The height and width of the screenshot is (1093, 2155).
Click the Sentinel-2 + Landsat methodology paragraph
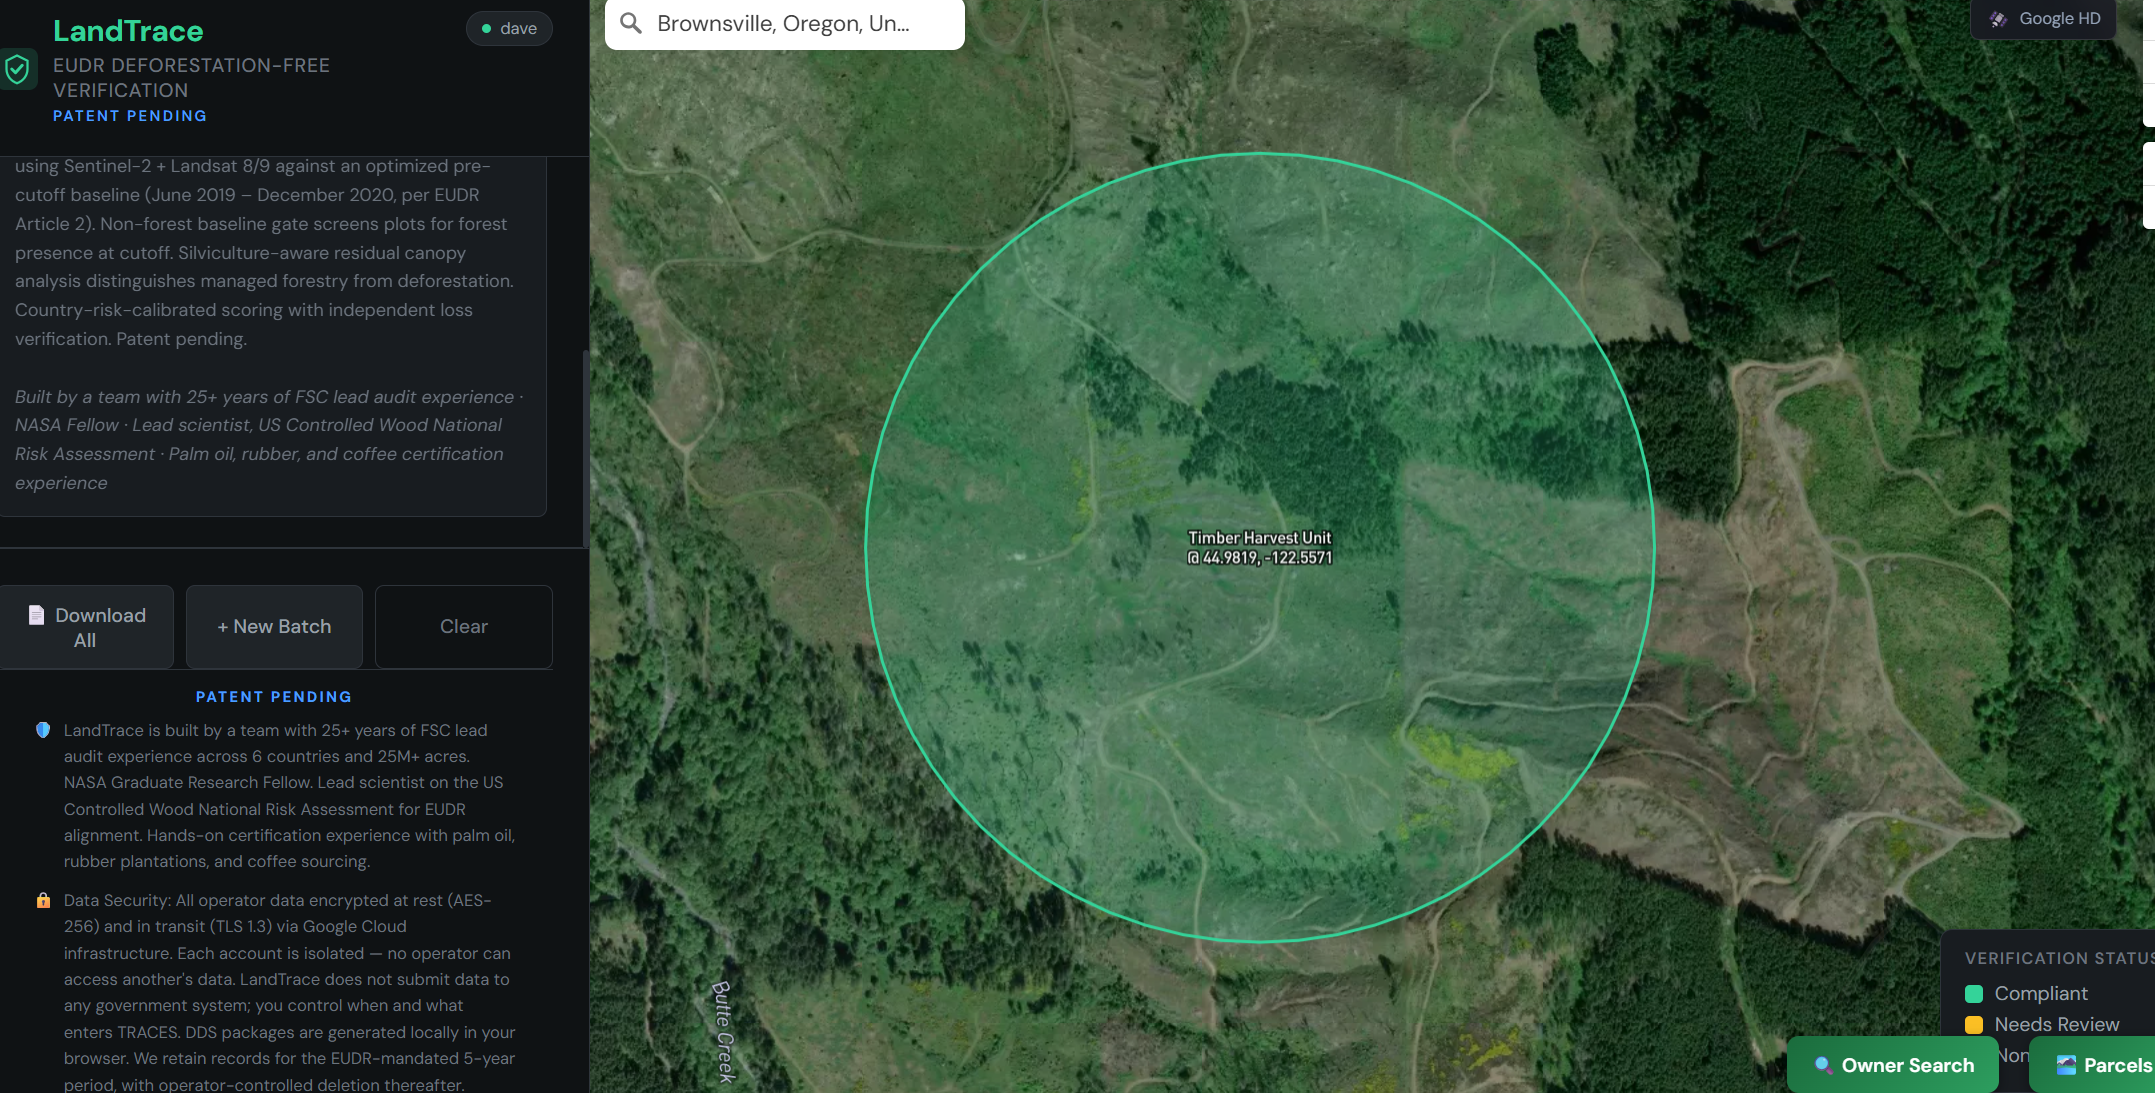(265, 252)
